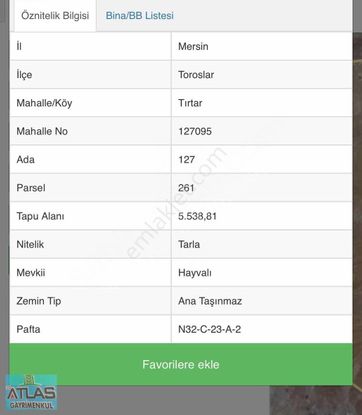Image resolution: width=362 pixels, height=415 pixels.
Task: Click the Tapu Alanı label cell
Action: coord(91,216)
